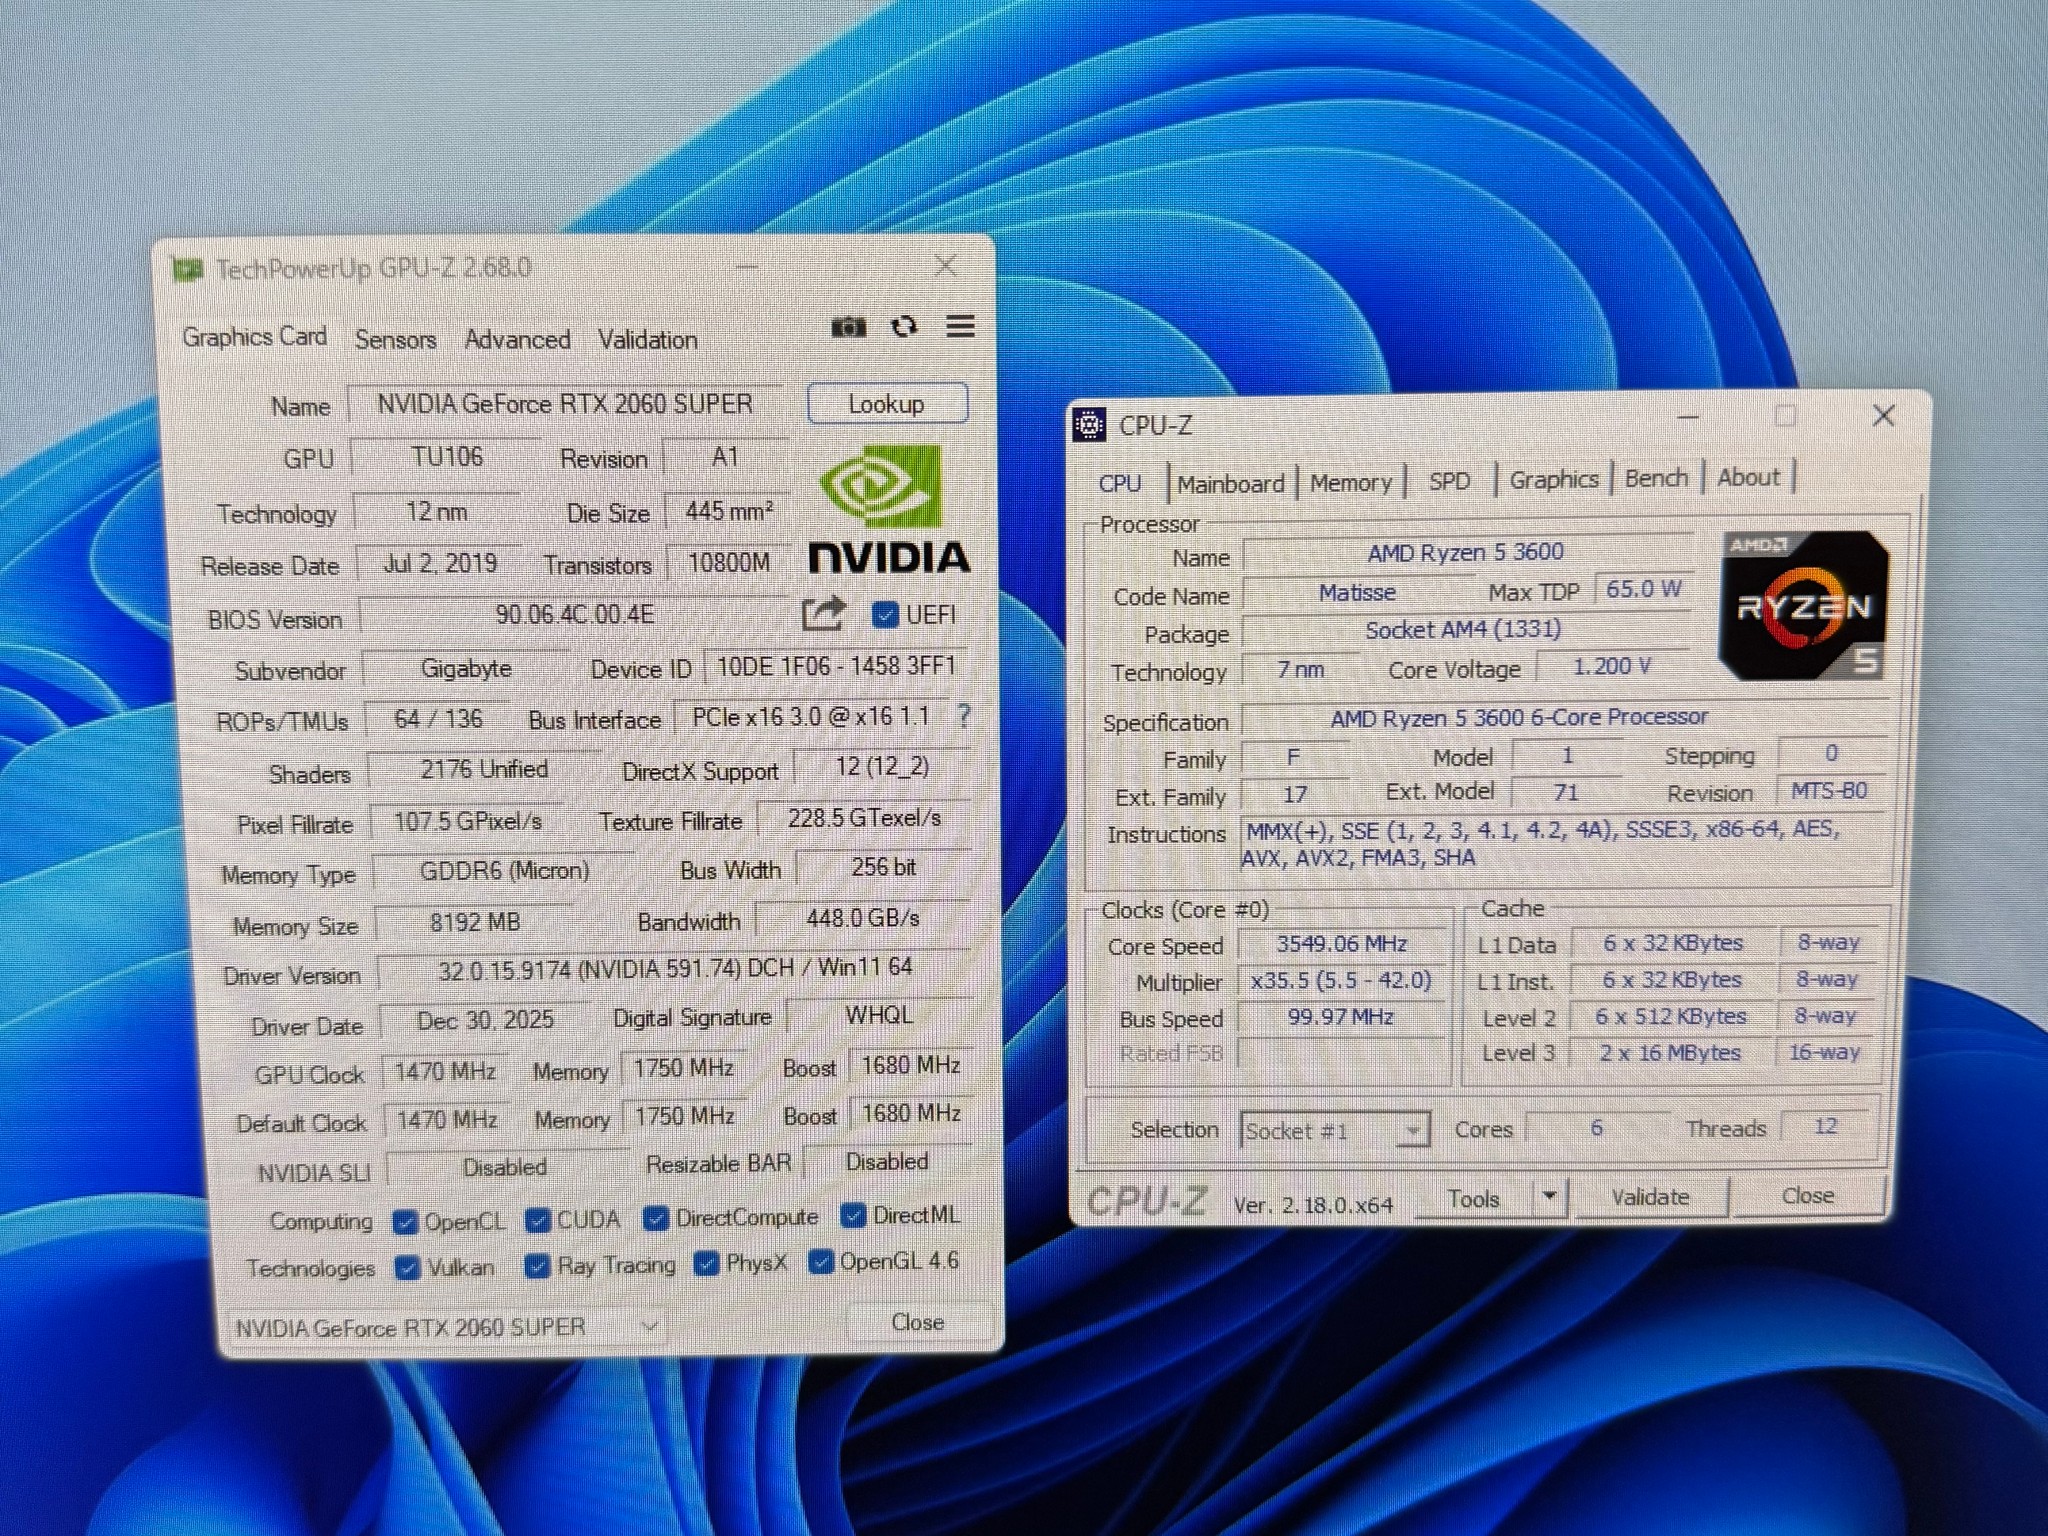Viewport: 2048px width, 1536px height.
Task: Refresh GPU-Z readings with the refresh icon
Action: [x=904, y=327]
